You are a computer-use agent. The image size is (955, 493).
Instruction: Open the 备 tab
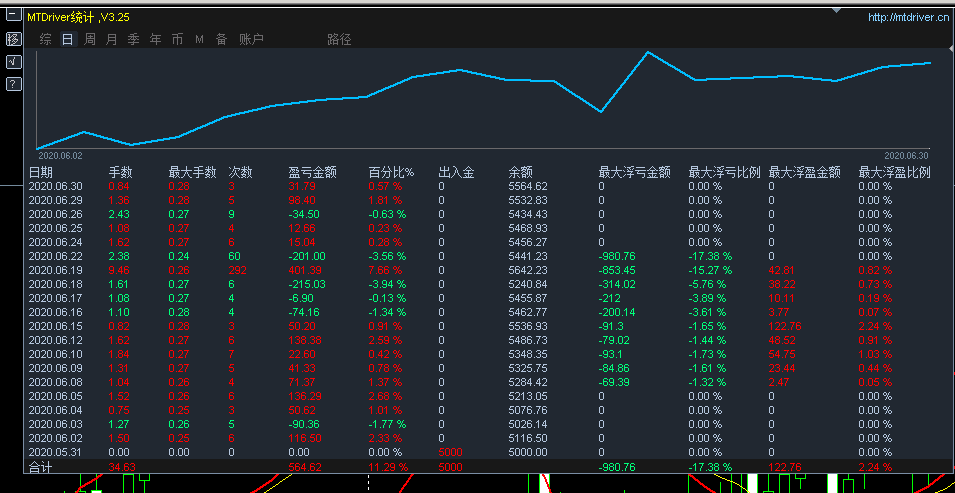[221, 40]
